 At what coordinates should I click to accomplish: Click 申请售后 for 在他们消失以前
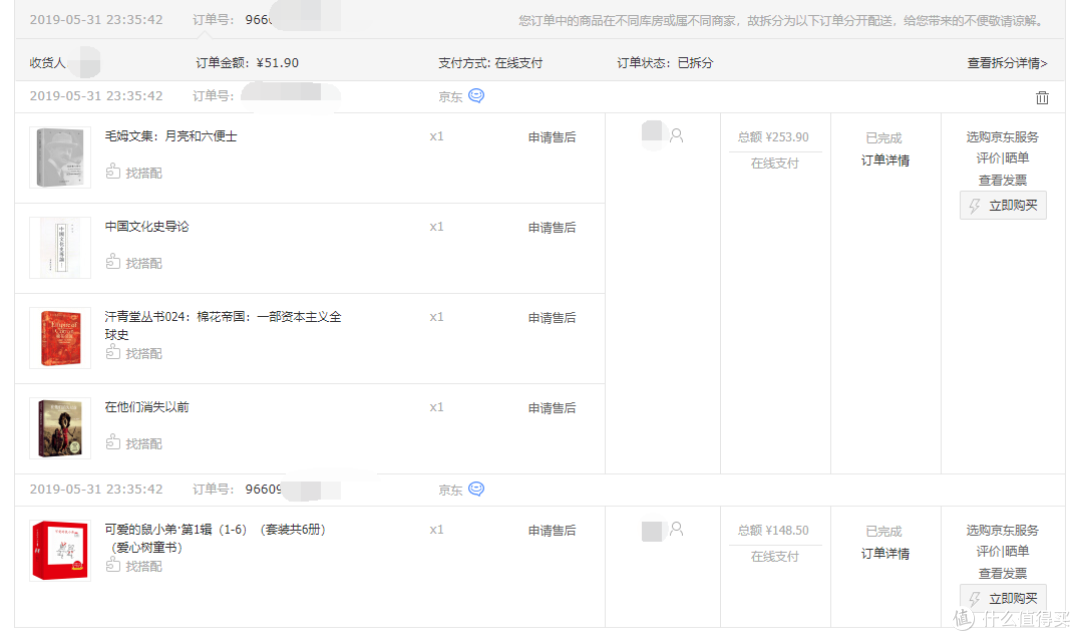coord(552,408)
